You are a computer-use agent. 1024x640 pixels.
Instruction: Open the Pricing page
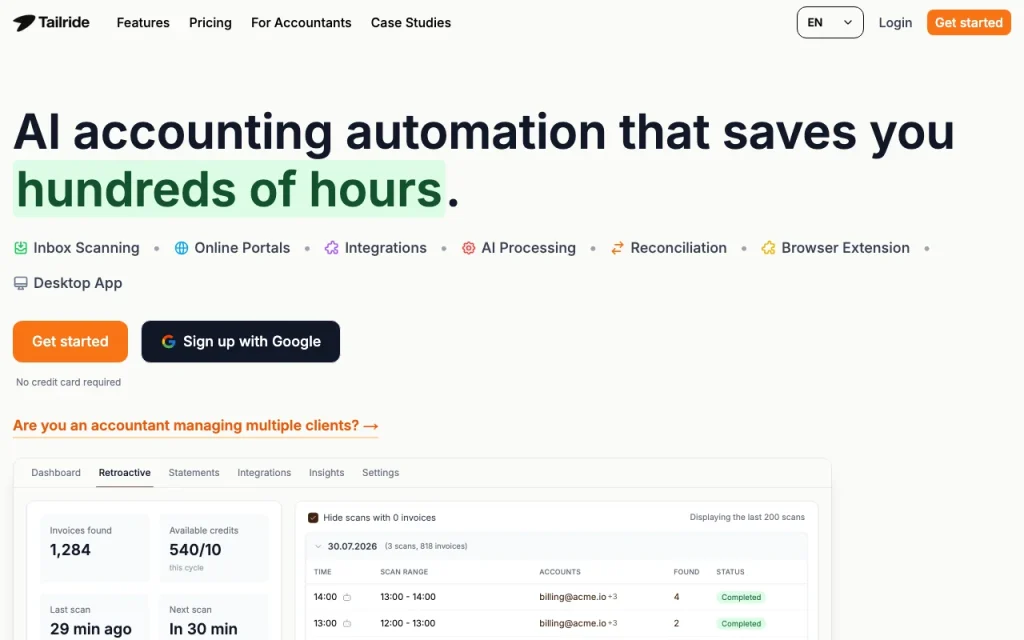tap(210, 23)
